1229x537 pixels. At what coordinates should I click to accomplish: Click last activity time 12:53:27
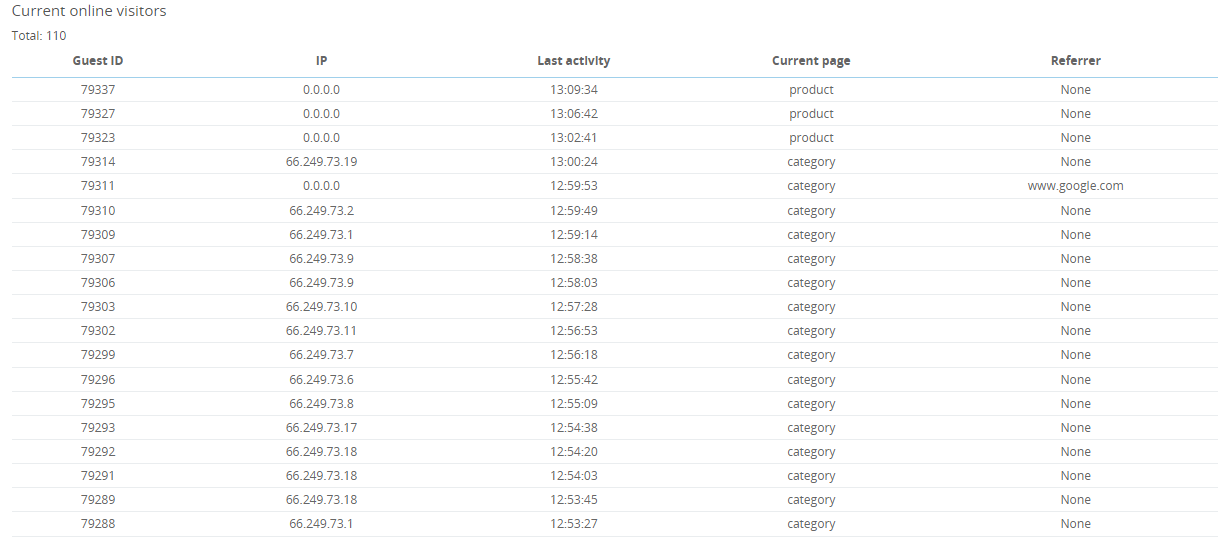(573, 524)
